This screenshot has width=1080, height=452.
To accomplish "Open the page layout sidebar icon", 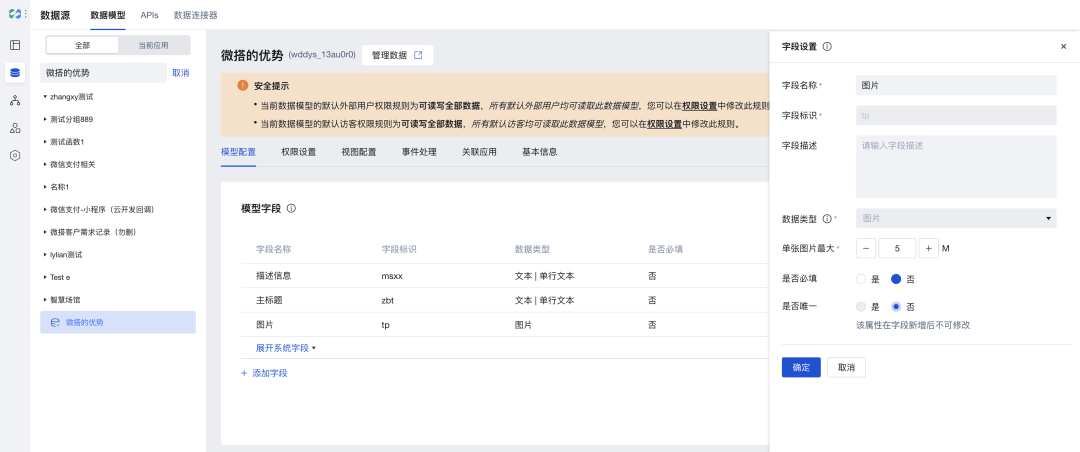I will 15,45.
